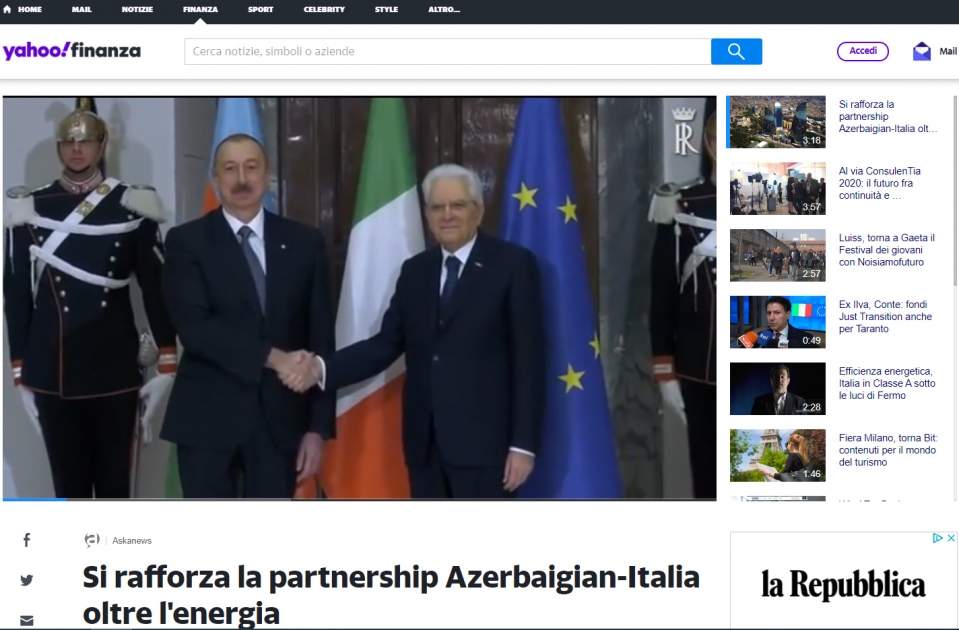
Task: Click the blue search magnifier button
Action: tap(736, 51)
